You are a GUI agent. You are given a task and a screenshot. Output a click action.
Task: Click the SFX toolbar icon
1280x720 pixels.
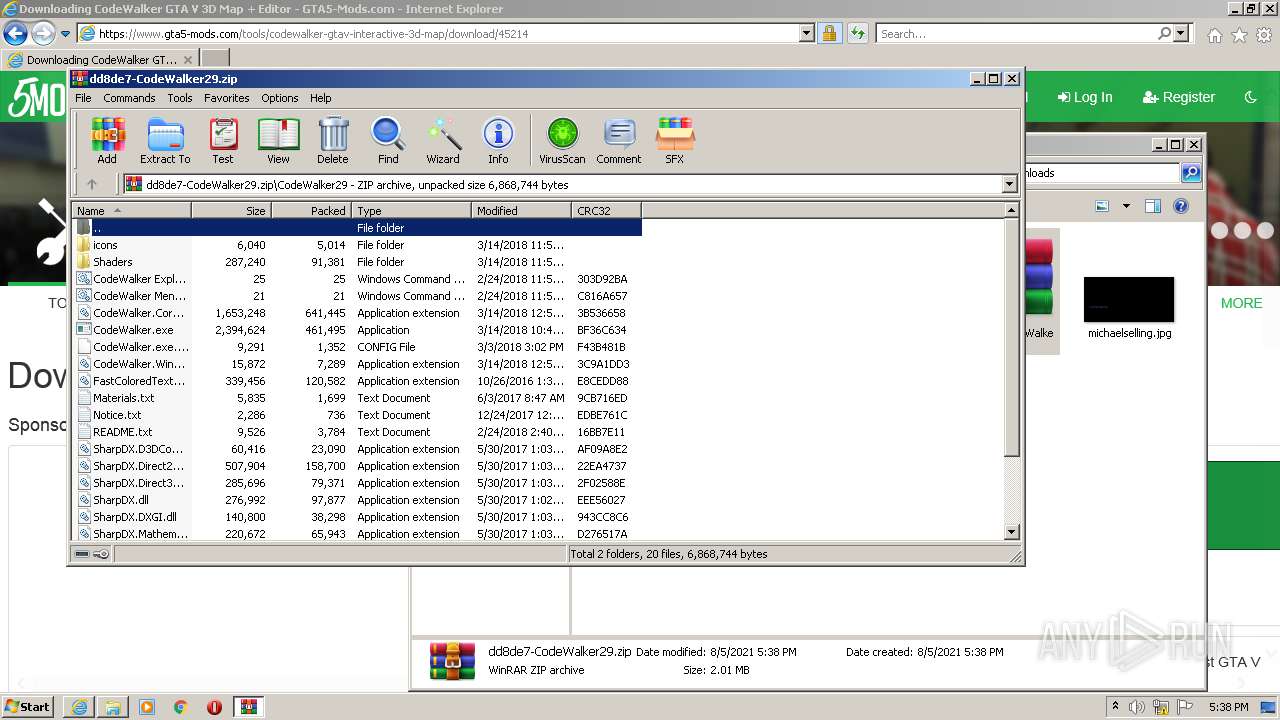[x=675, y=140]
